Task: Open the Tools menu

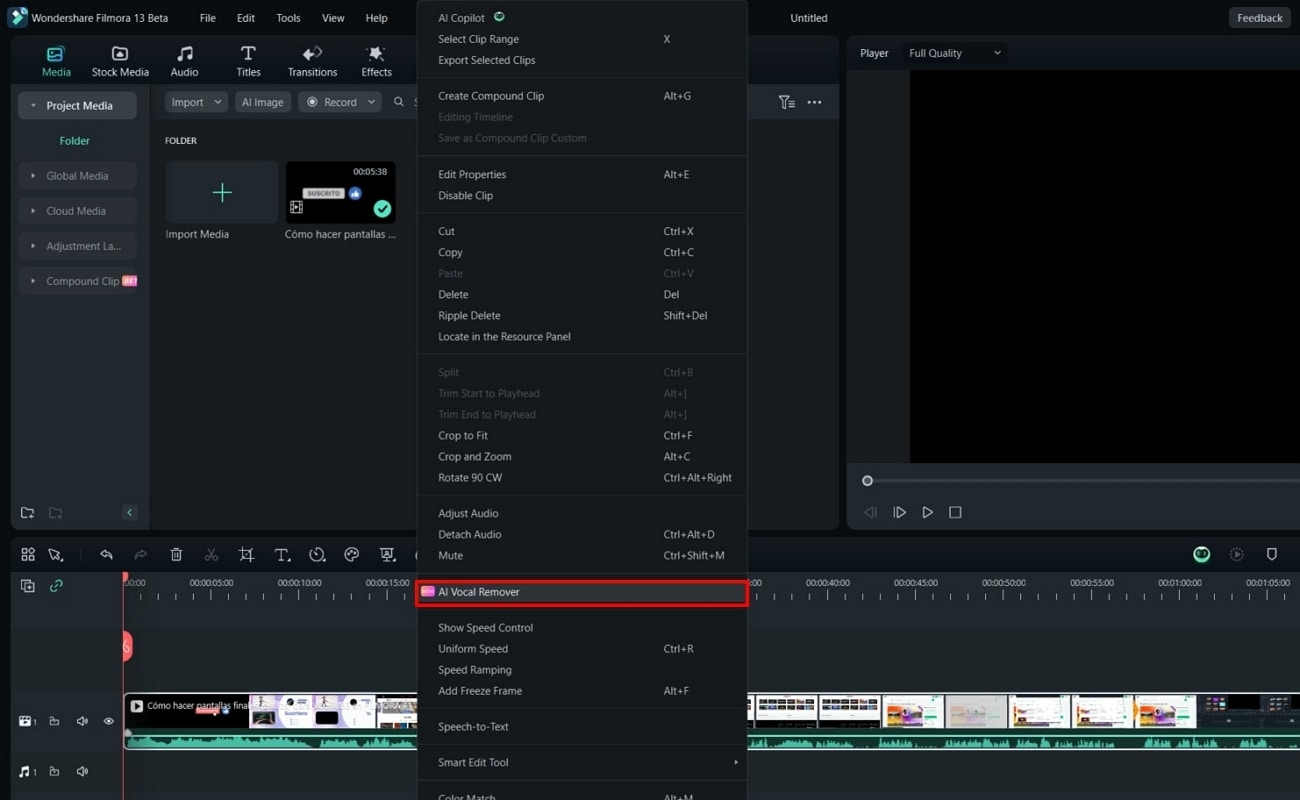Action: (x=288, y=18)
